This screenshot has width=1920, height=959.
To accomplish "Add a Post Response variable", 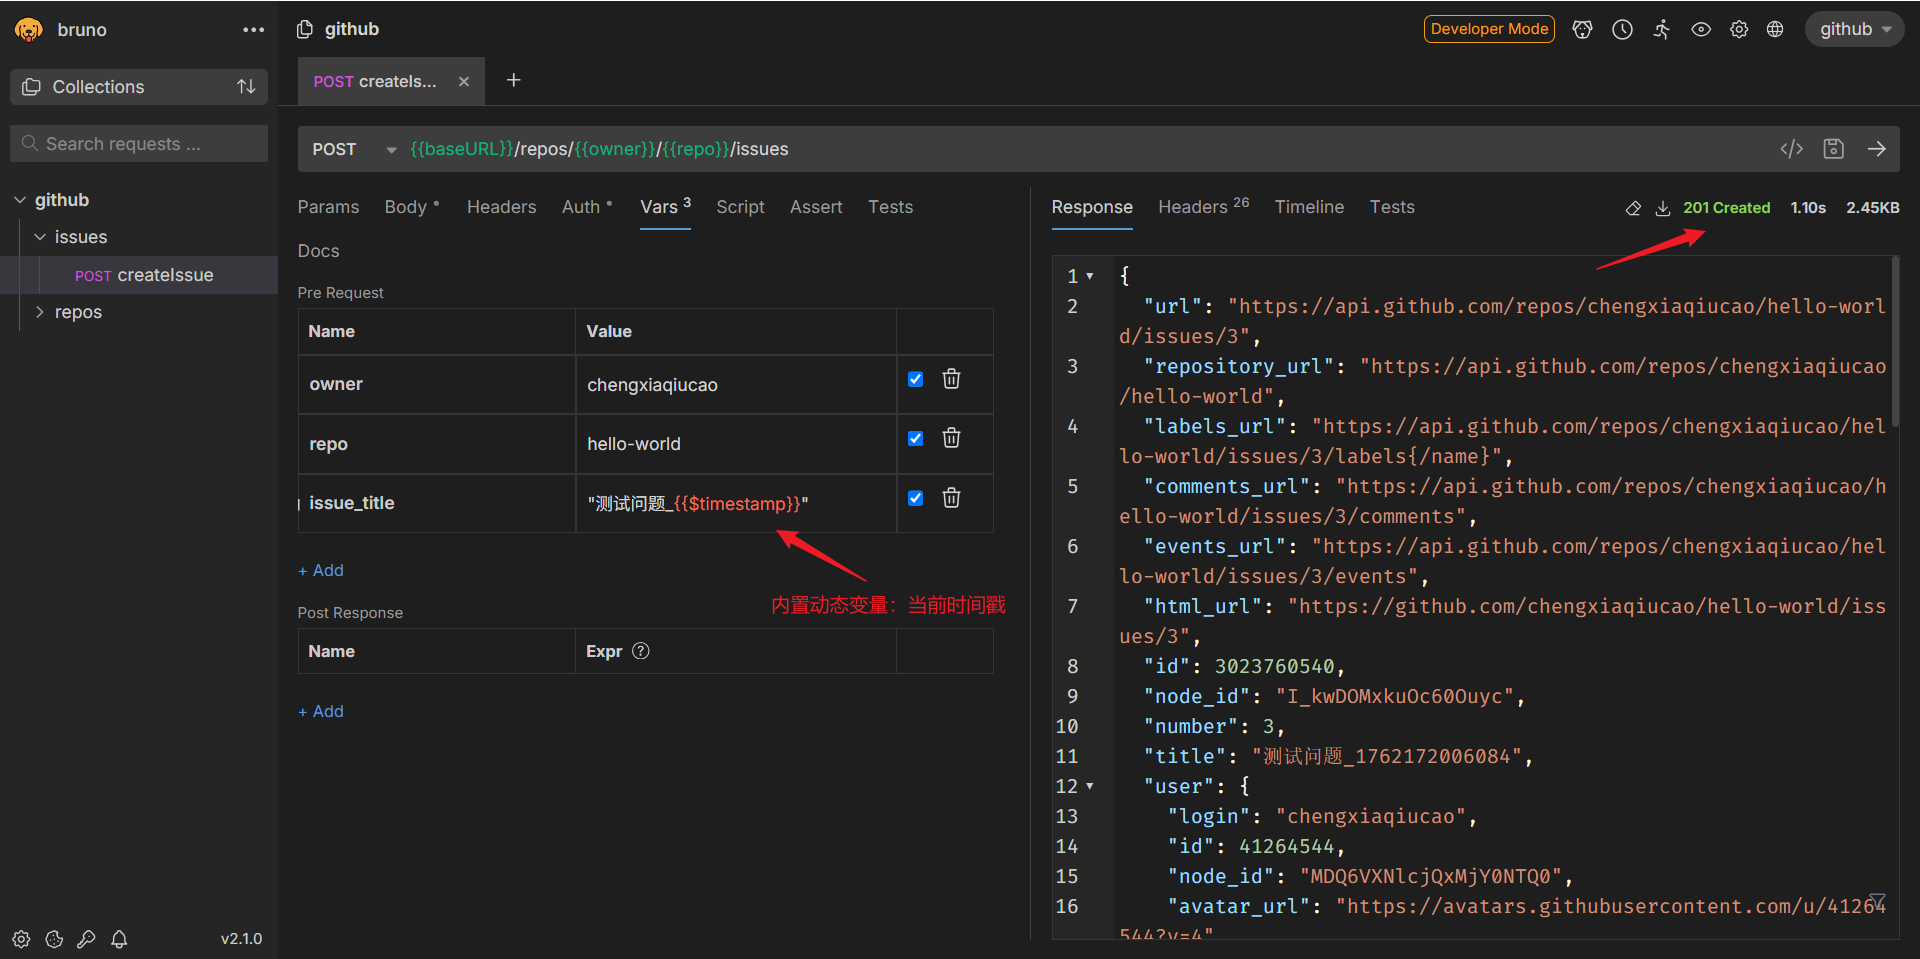I will click(x=321, y=711).
